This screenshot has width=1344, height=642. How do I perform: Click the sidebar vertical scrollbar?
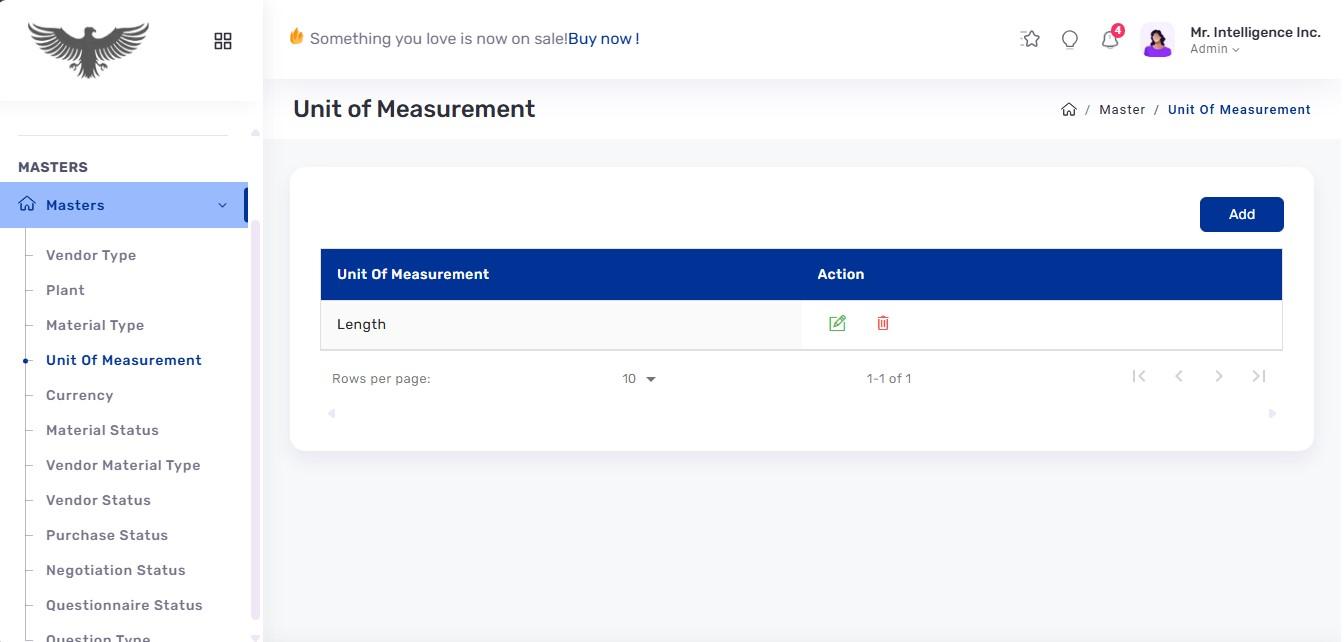coord(255,420)
